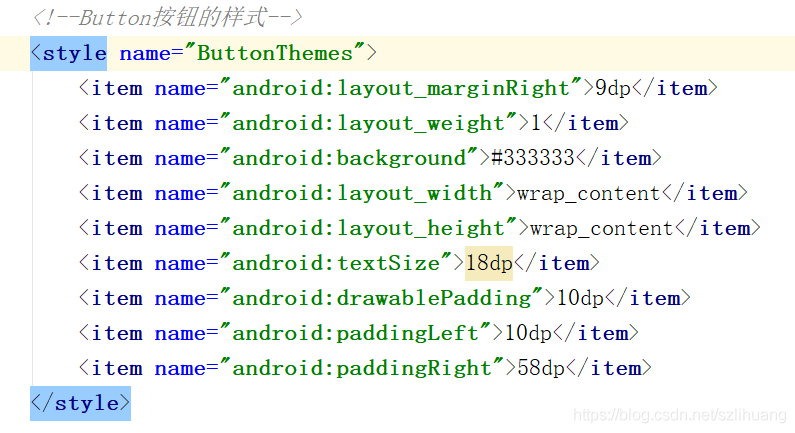Click the color value #333333
The height and width of the screenshot is (433, 795).
pyautogui.click(x=533, y=158)
